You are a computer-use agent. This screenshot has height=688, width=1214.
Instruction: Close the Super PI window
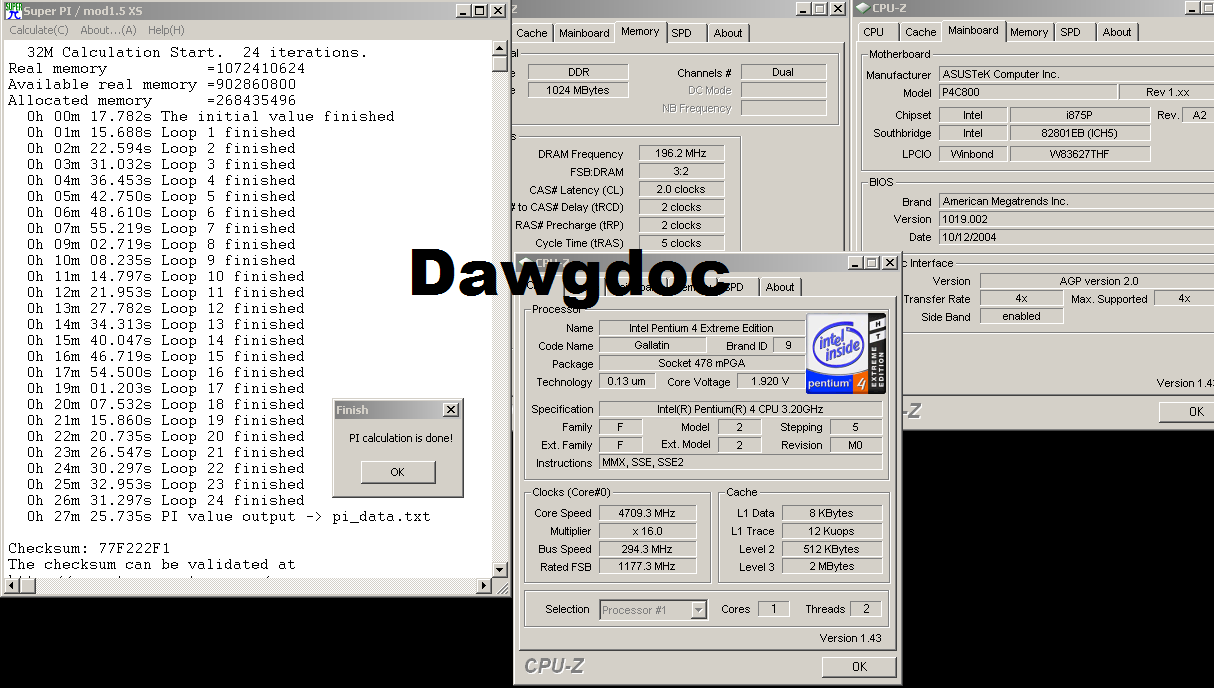[497, 11]
